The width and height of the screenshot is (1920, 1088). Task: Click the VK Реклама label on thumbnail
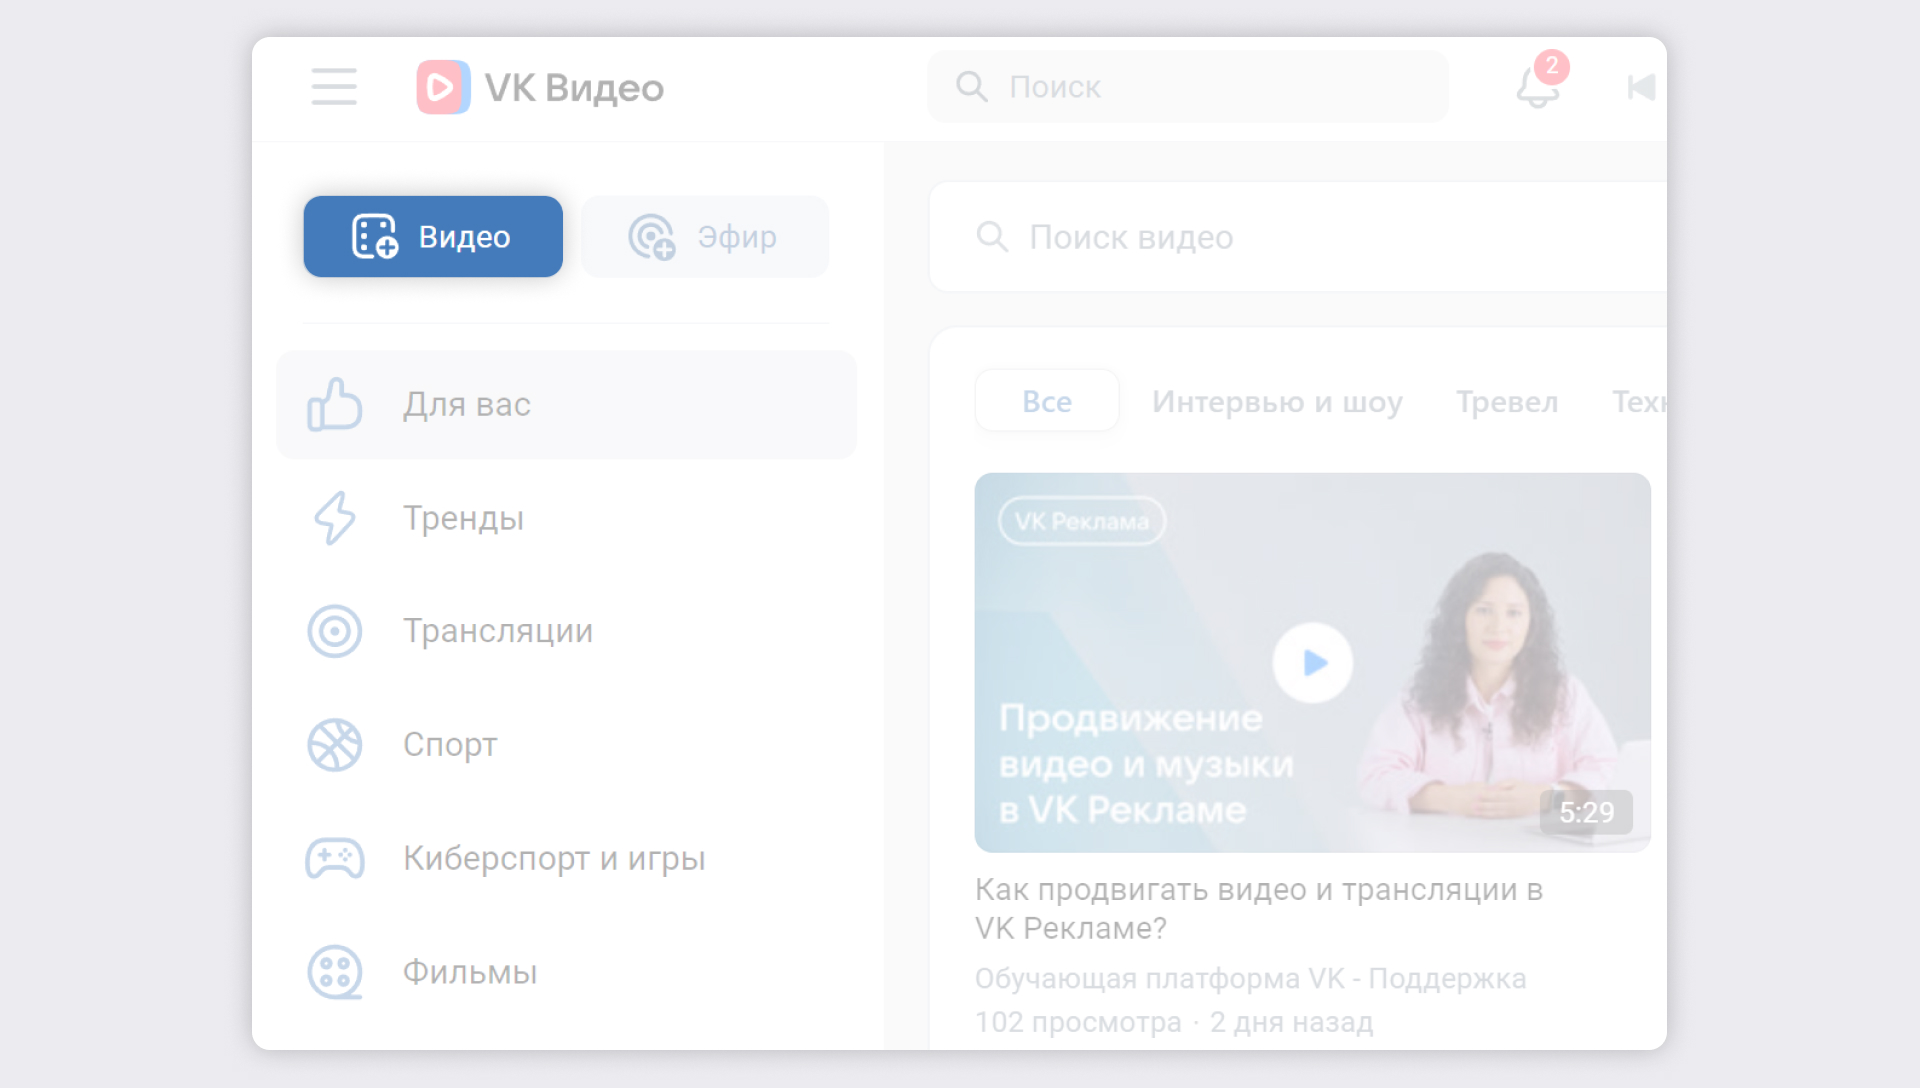click(1082, 521)
